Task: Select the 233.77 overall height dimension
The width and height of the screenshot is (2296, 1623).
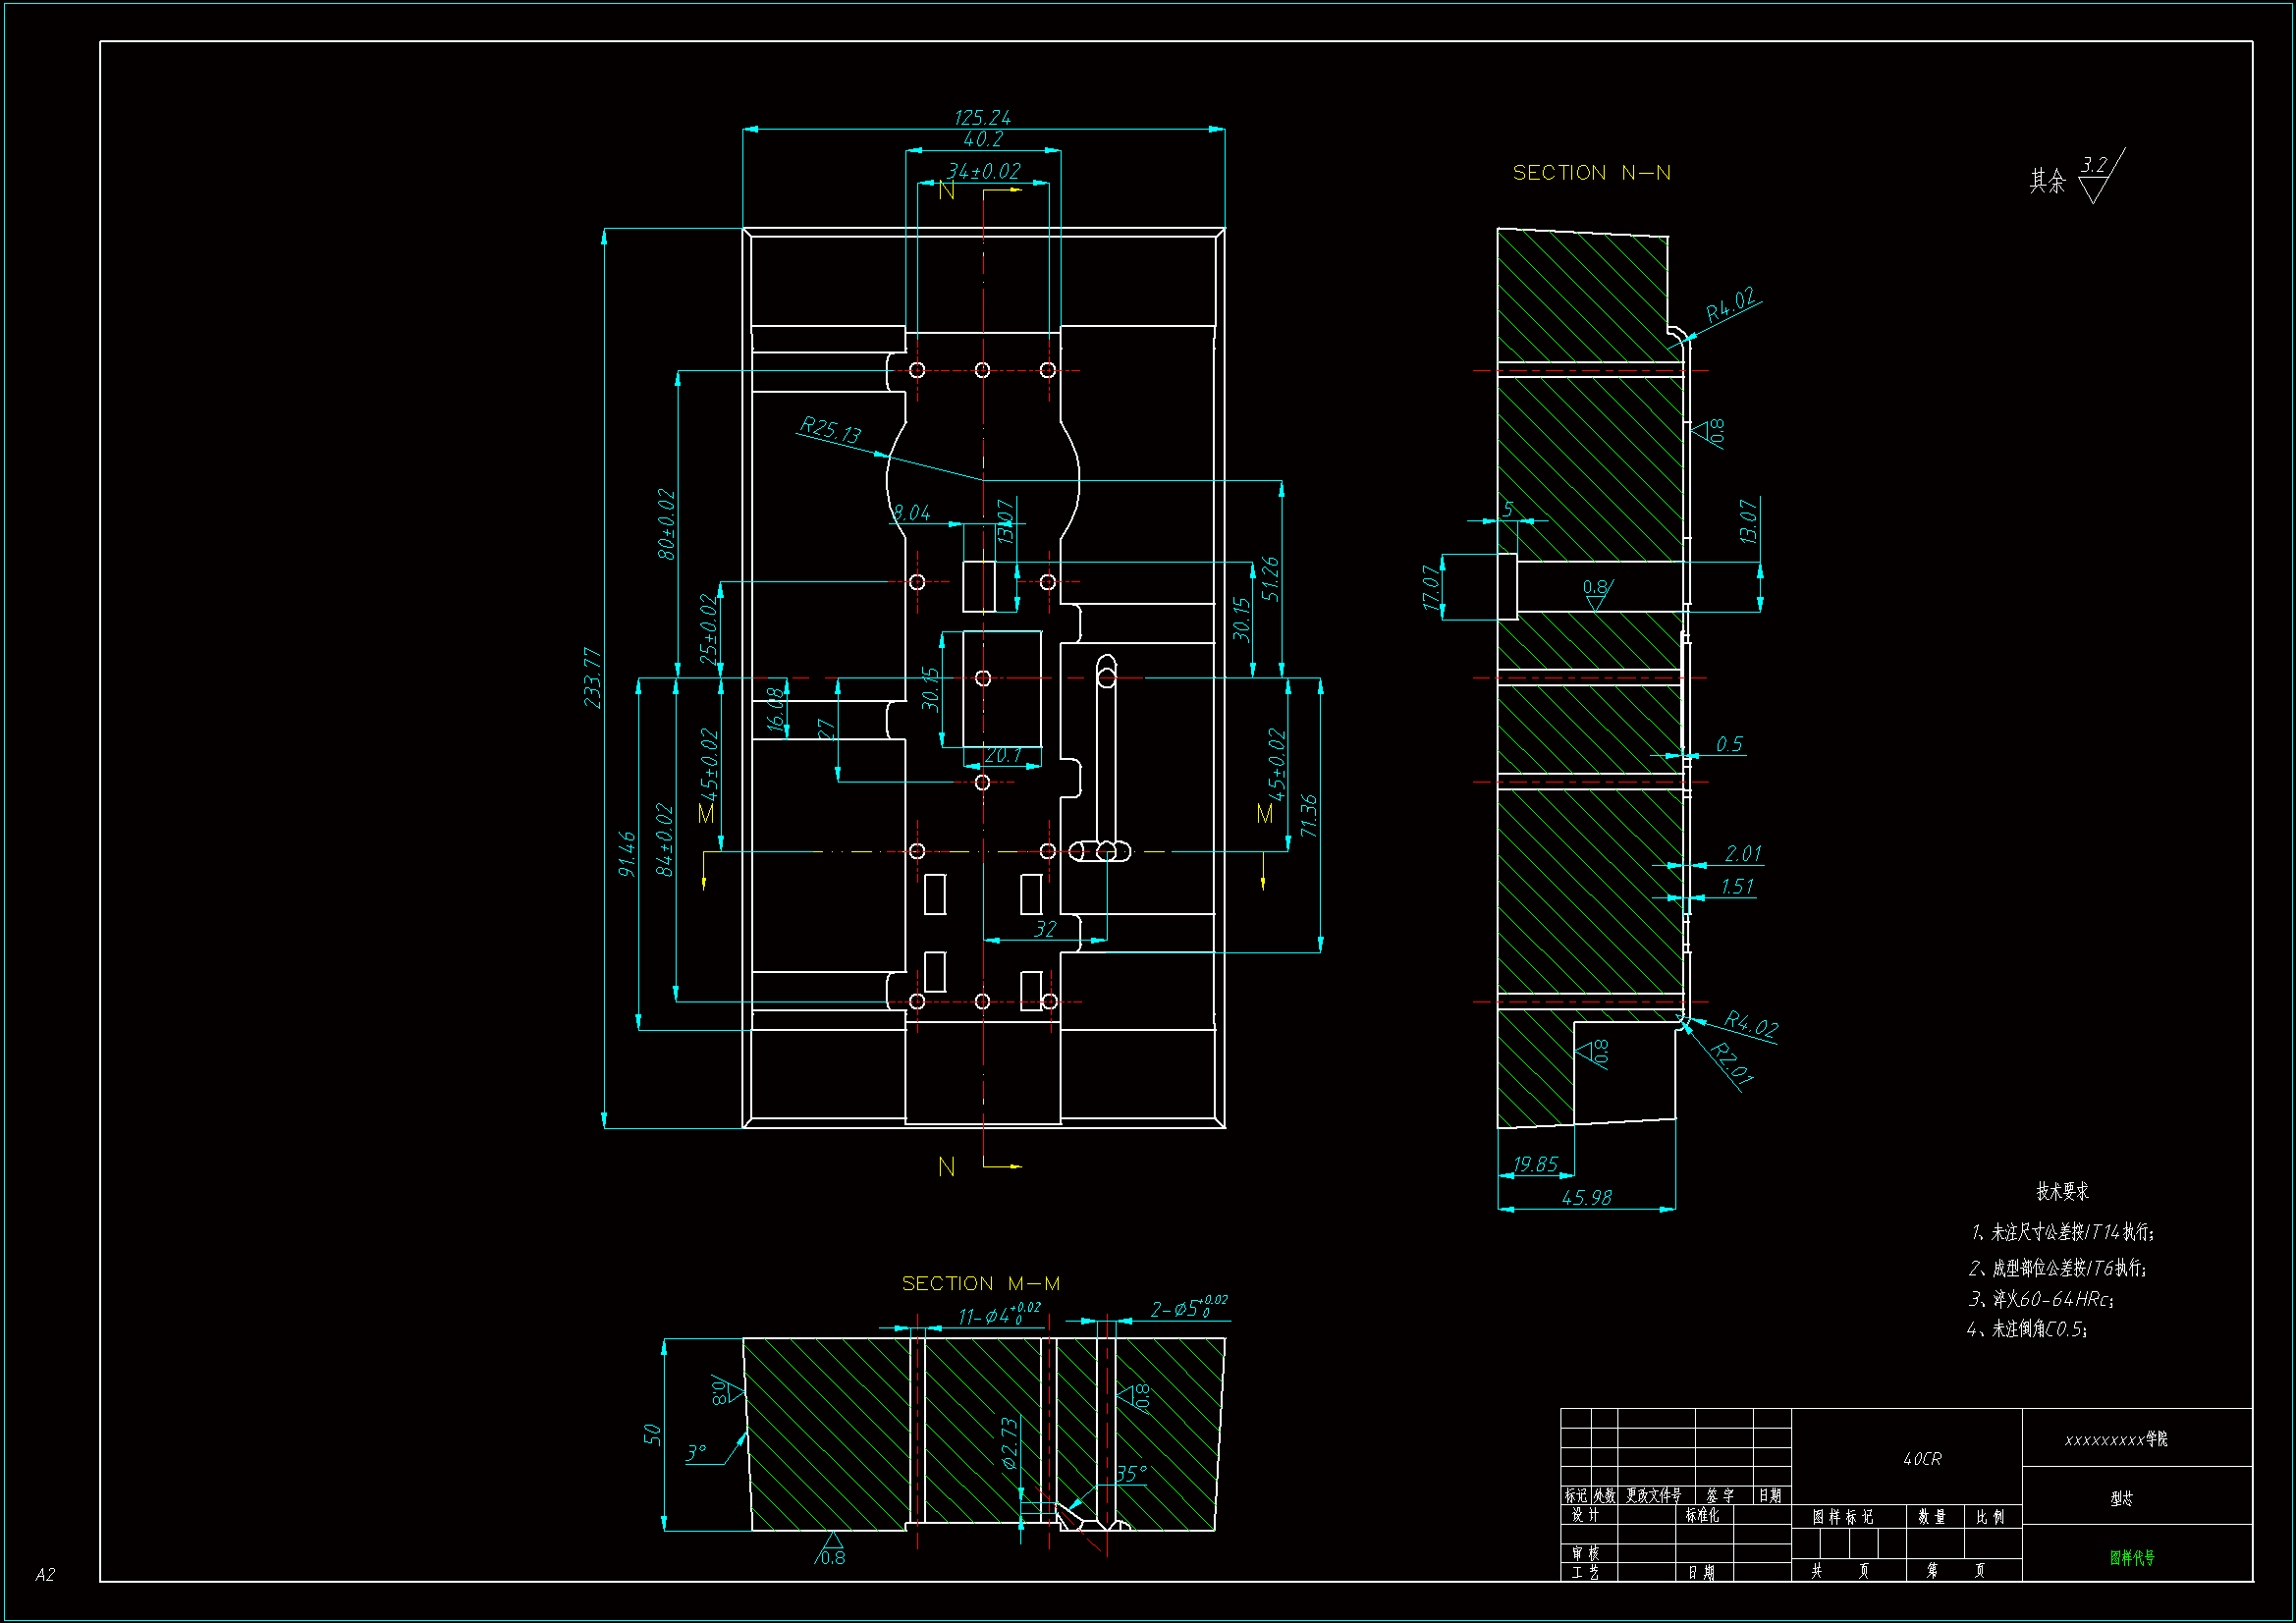Action: 592,677
